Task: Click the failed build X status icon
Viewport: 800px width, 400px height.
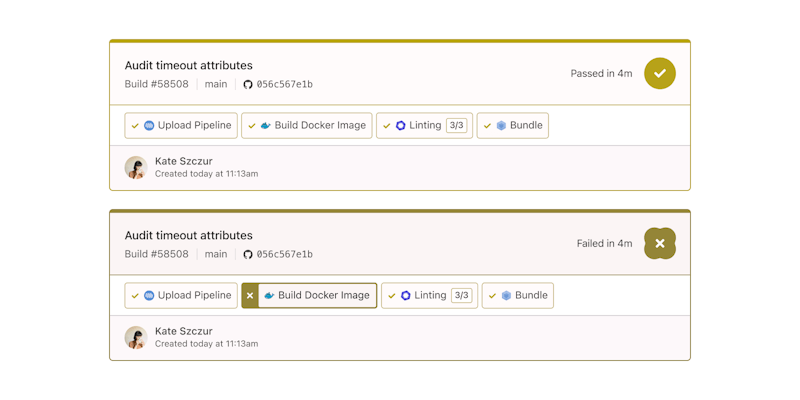Action: pos(660,243)
